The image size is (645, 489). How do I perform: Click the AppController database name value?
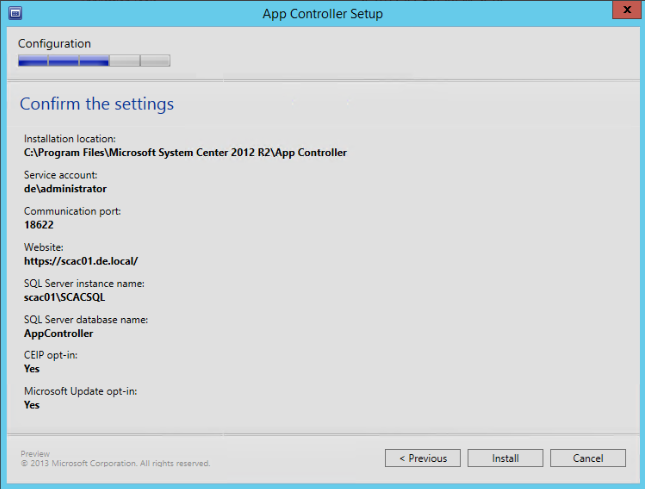pyautogui.click(x=58, y=333)
